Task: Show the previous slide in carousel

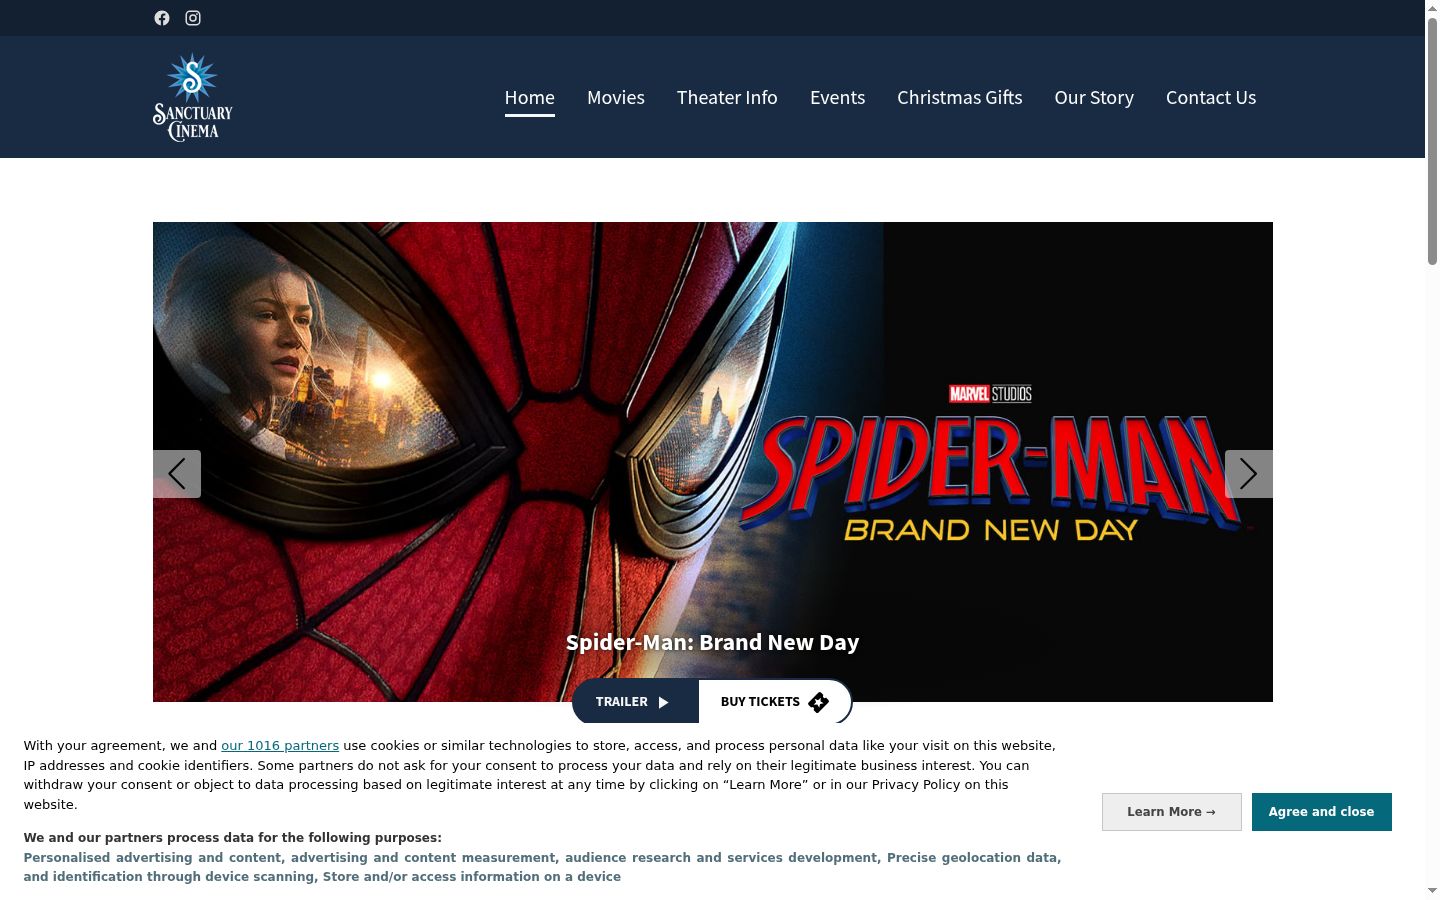Action: pos(177,474)
